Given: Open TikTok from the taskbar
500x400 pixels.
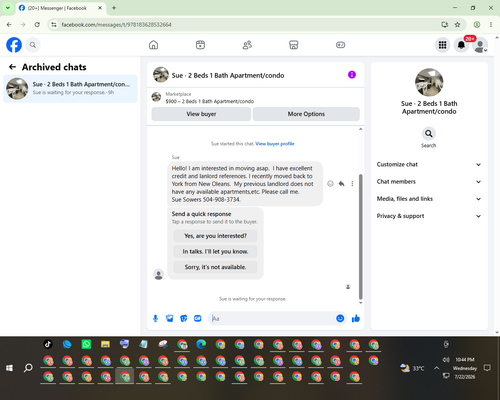Looking at the screenshot, I should pos(48,344).
